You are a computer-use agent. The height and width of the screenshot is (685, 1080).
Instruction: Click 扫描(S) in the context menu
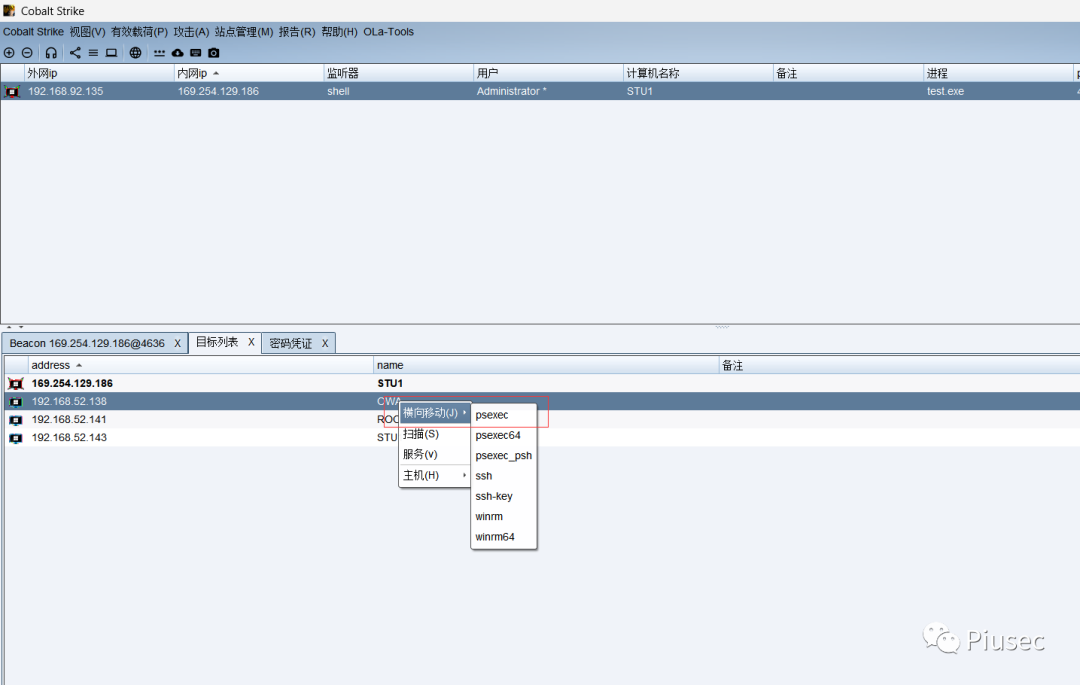pyautogui.click(x=435, y=434)
